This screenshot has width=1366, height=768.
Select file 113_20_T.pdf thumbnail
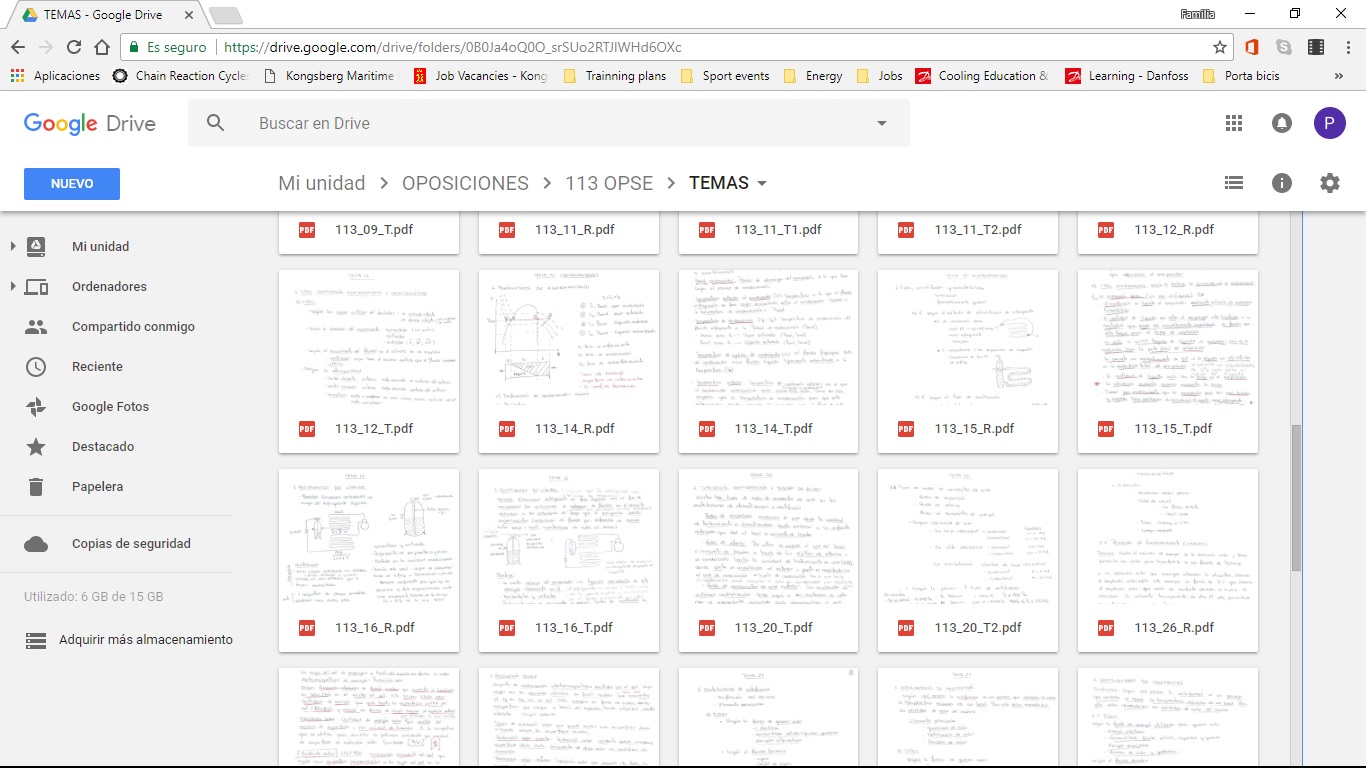768,538
